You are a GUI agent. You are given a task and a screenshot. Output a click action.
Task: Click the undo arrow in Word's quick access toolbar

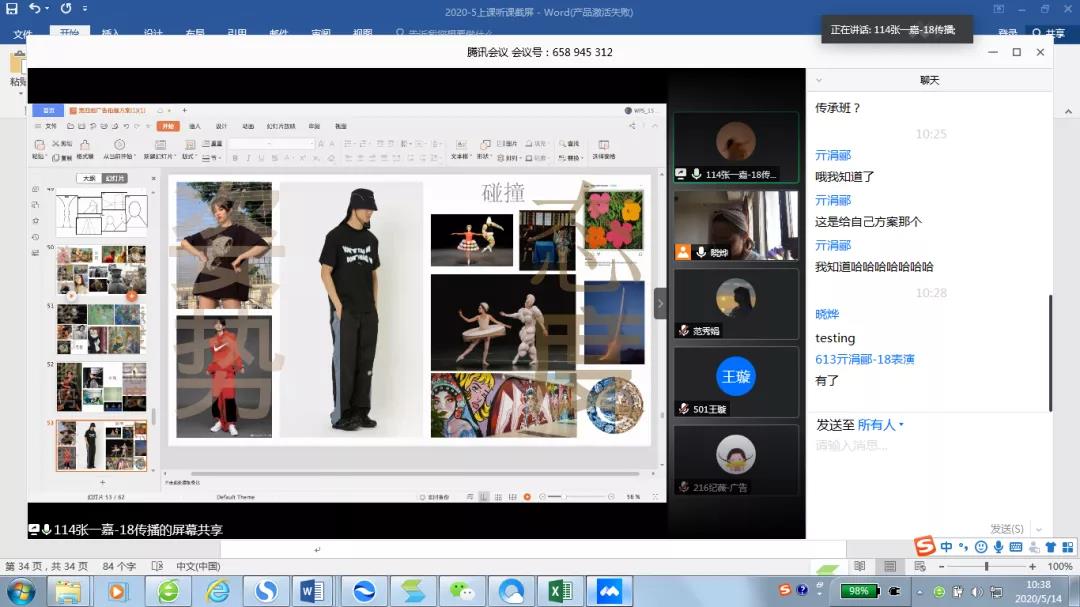(35, 9)
